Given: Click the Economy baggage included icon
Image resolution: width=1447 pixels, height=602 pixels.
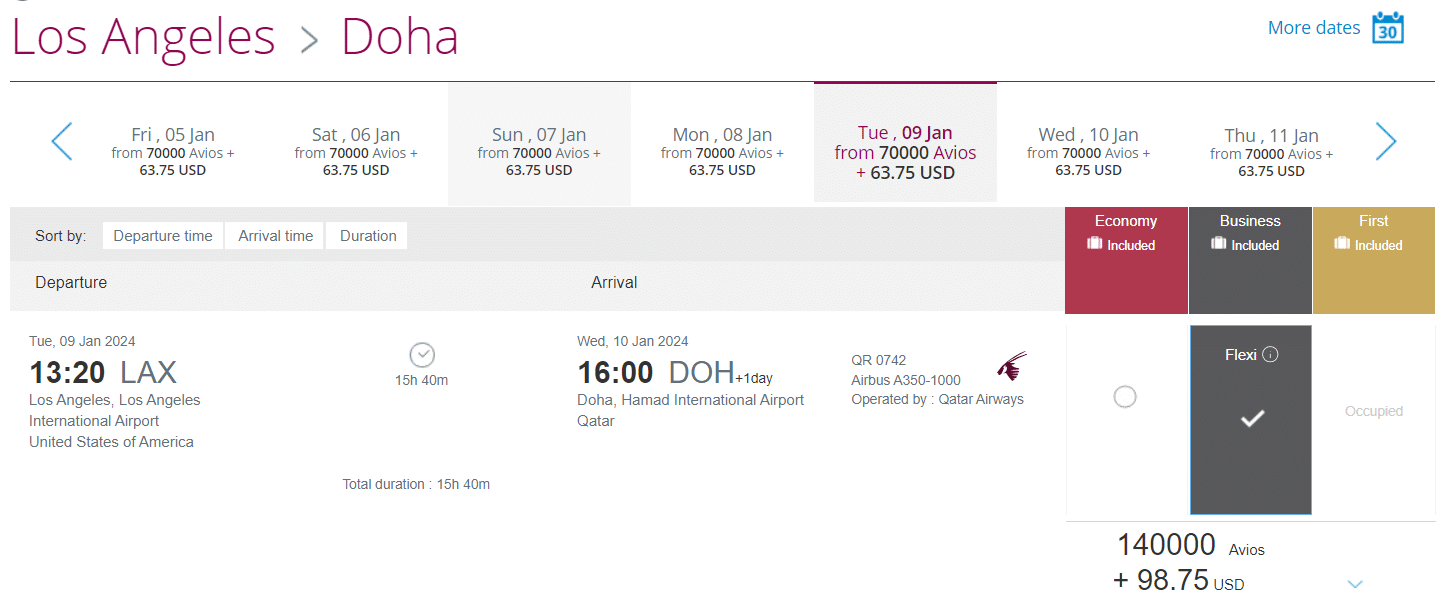Looking at the screenshot, I should click(x=1095, y=245).
